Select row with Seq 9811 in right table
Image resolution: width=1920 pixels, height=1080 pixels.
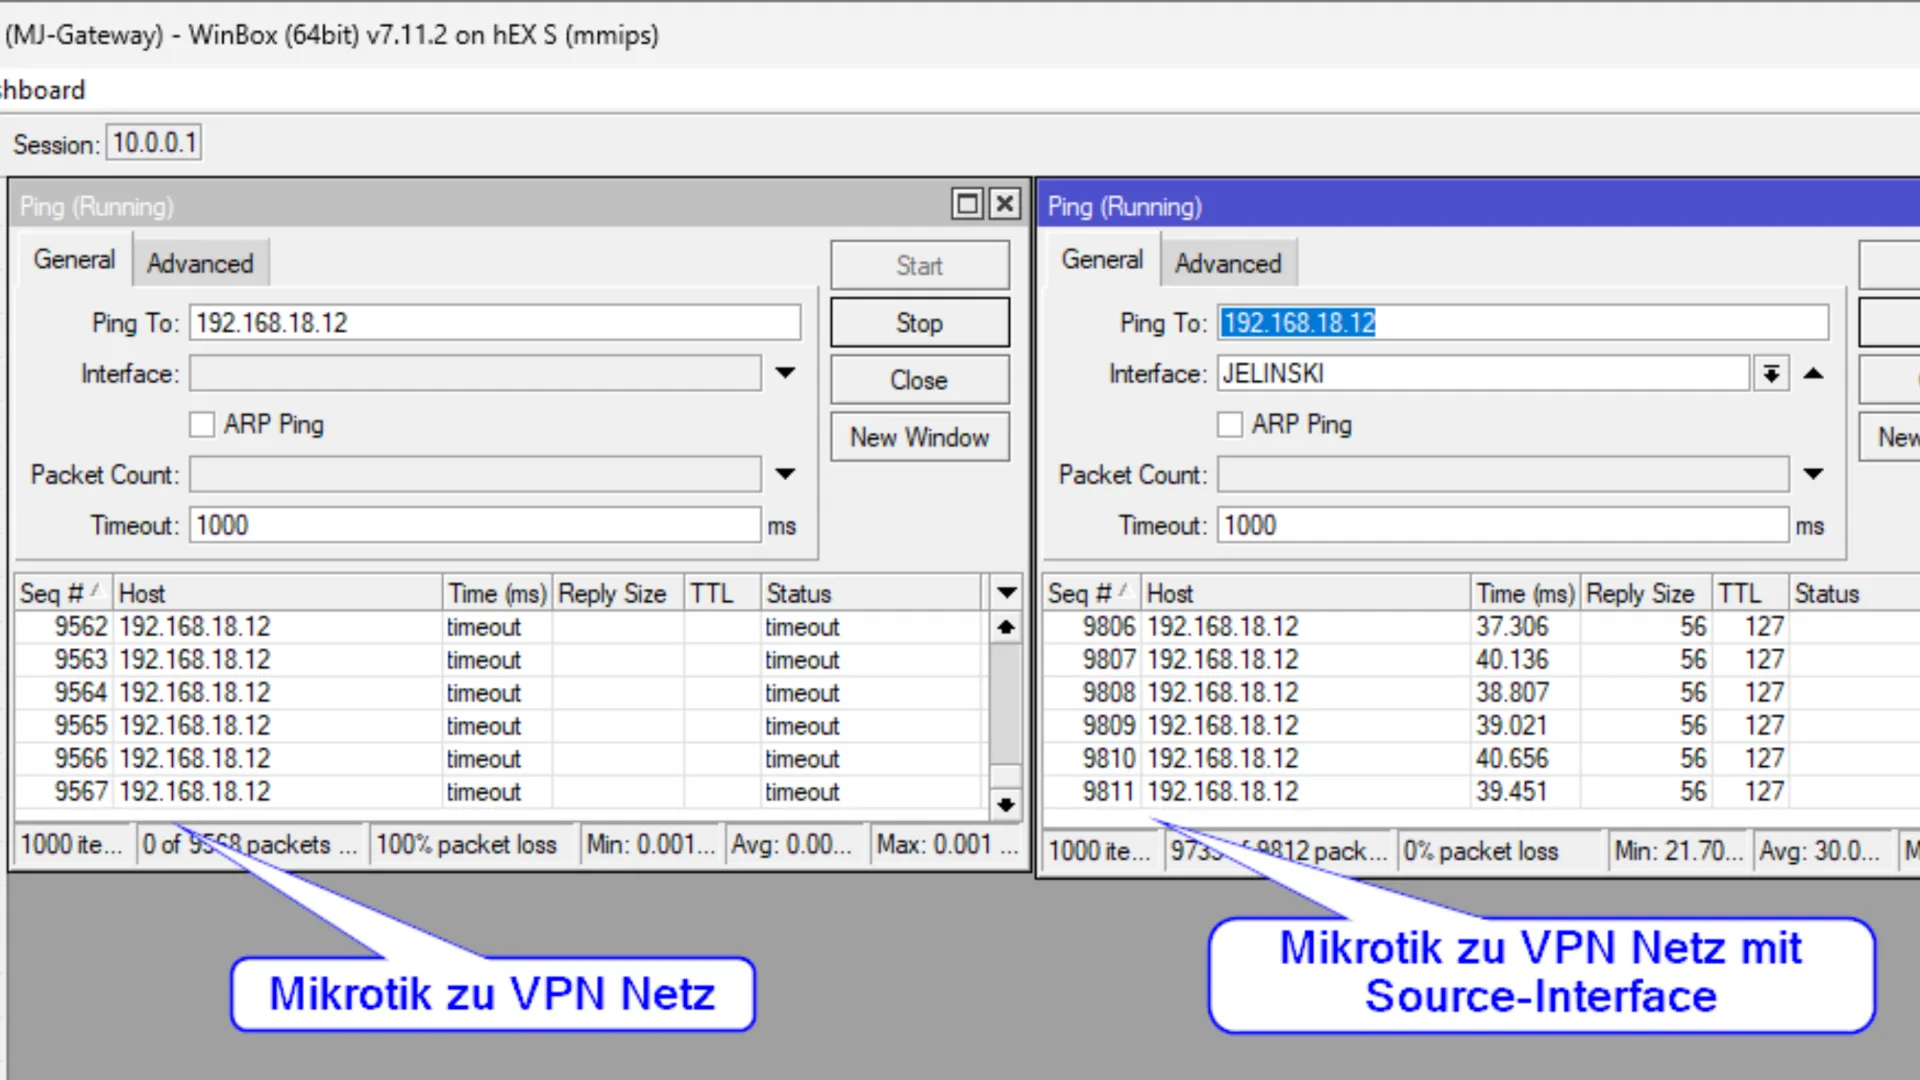click(x=1482, y=792)
